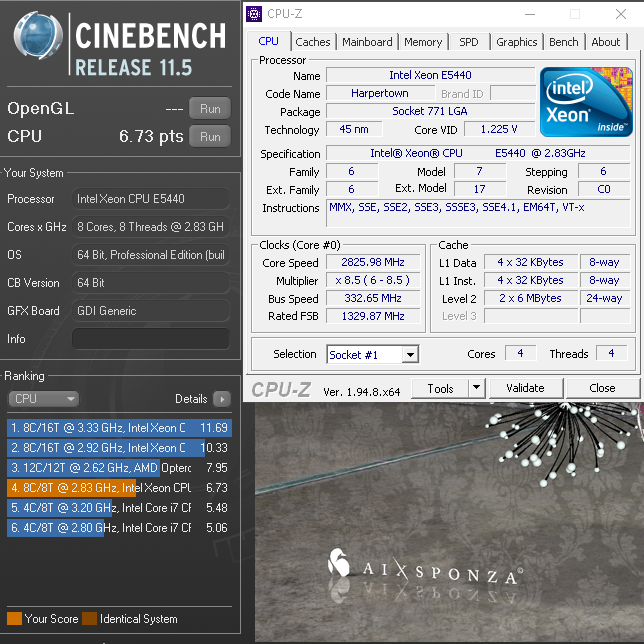Open the Mainboard tab
Viewport: 644px width, 644px height.
pos(367,42)
